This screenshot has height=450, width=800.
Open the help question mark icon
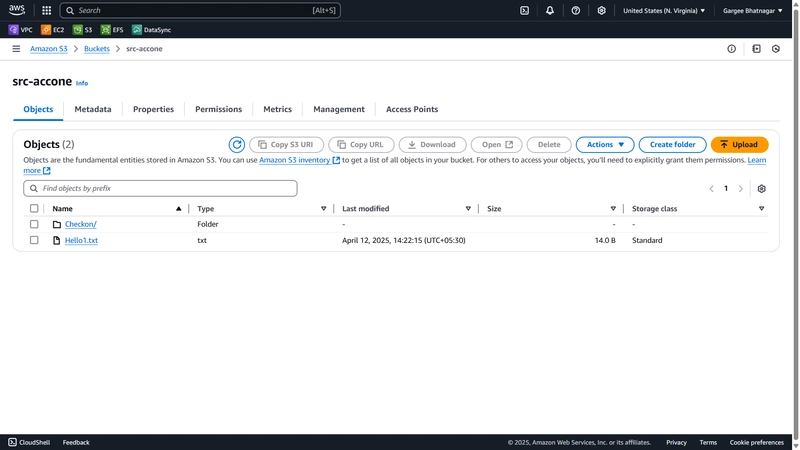[x=576, y=10]
